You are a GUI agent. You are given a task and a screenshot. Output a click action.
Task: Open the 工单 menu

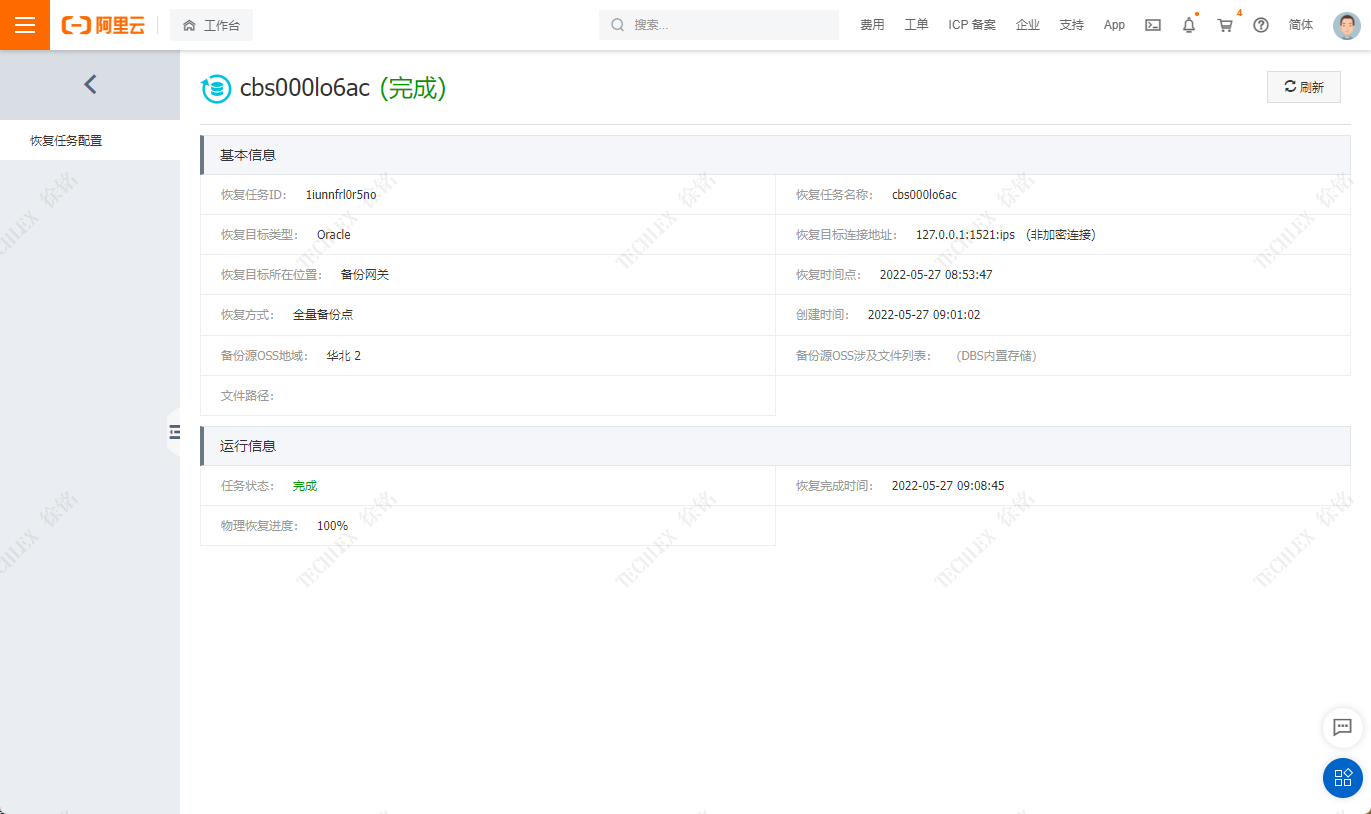916,25
